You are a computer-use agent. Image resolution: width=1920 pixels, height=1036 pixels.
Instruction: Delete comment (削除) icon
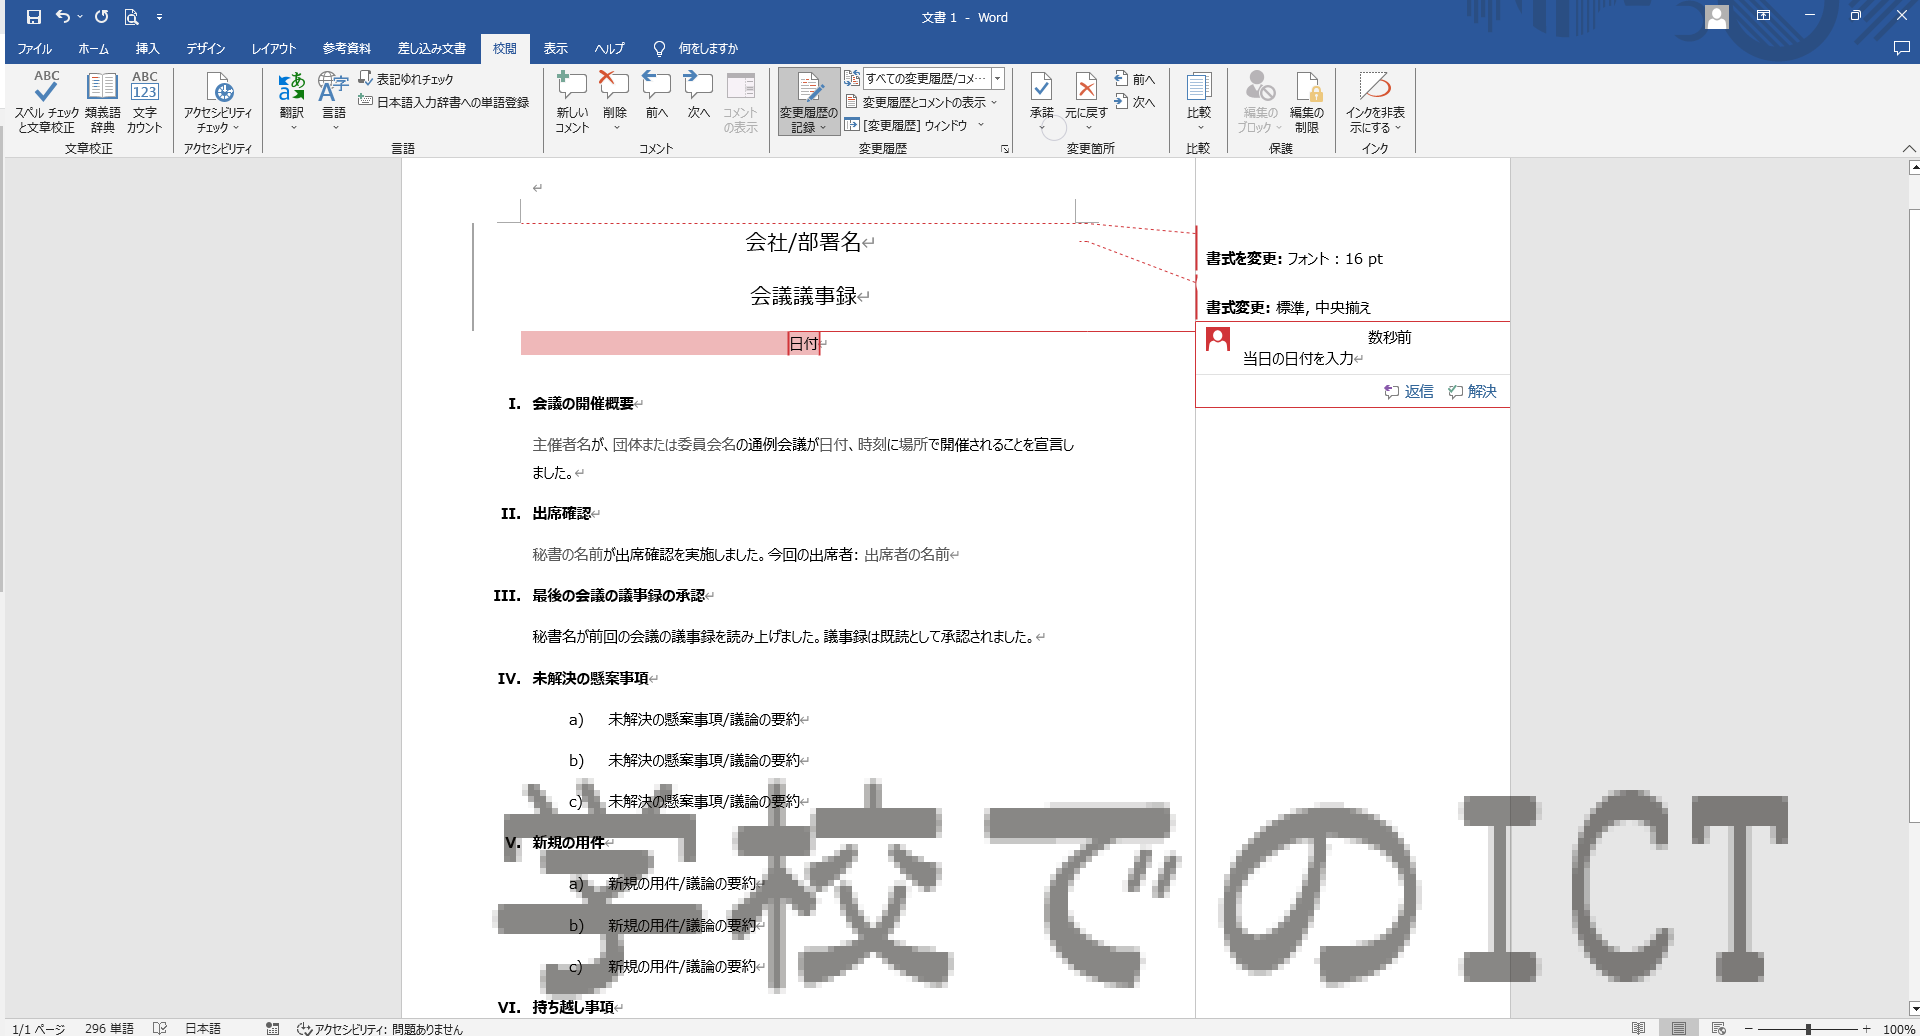tap(615, 102)
